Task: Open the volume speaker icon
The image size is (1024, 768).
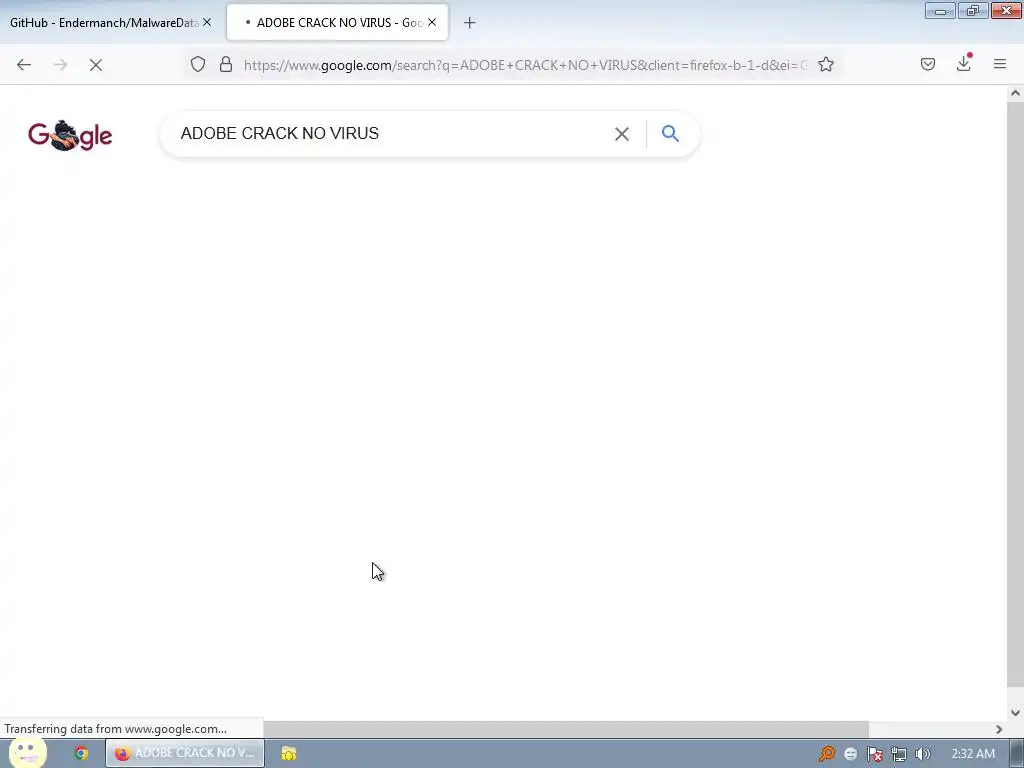Action: tap(923, 754)
